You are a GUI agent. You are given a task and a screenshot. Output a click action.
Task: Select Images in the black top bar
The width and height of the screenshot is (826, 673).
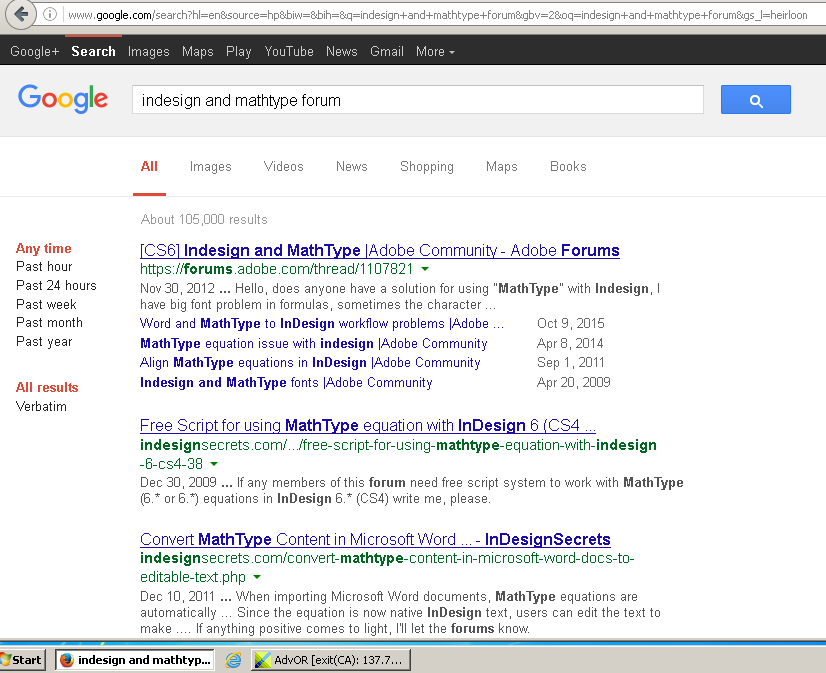tap(149, 52)
